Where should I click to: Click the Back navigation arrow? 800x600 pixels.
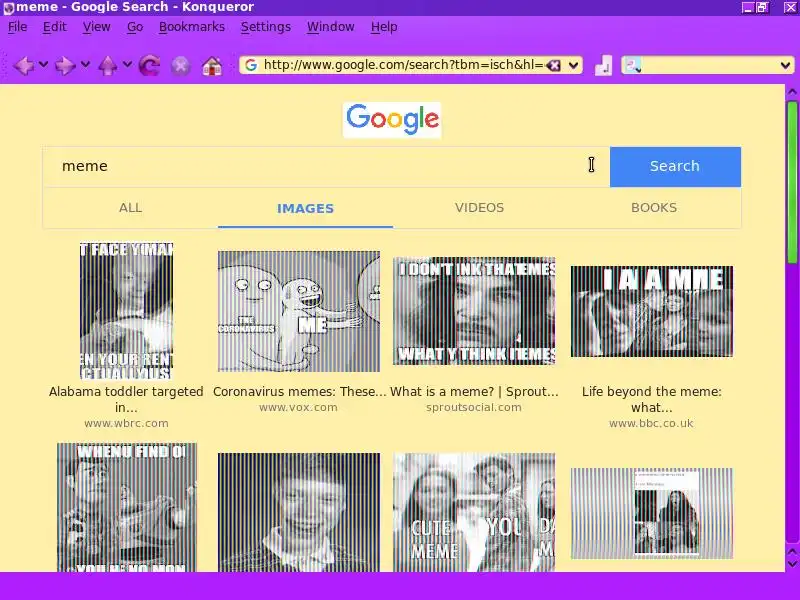(24, 65)
